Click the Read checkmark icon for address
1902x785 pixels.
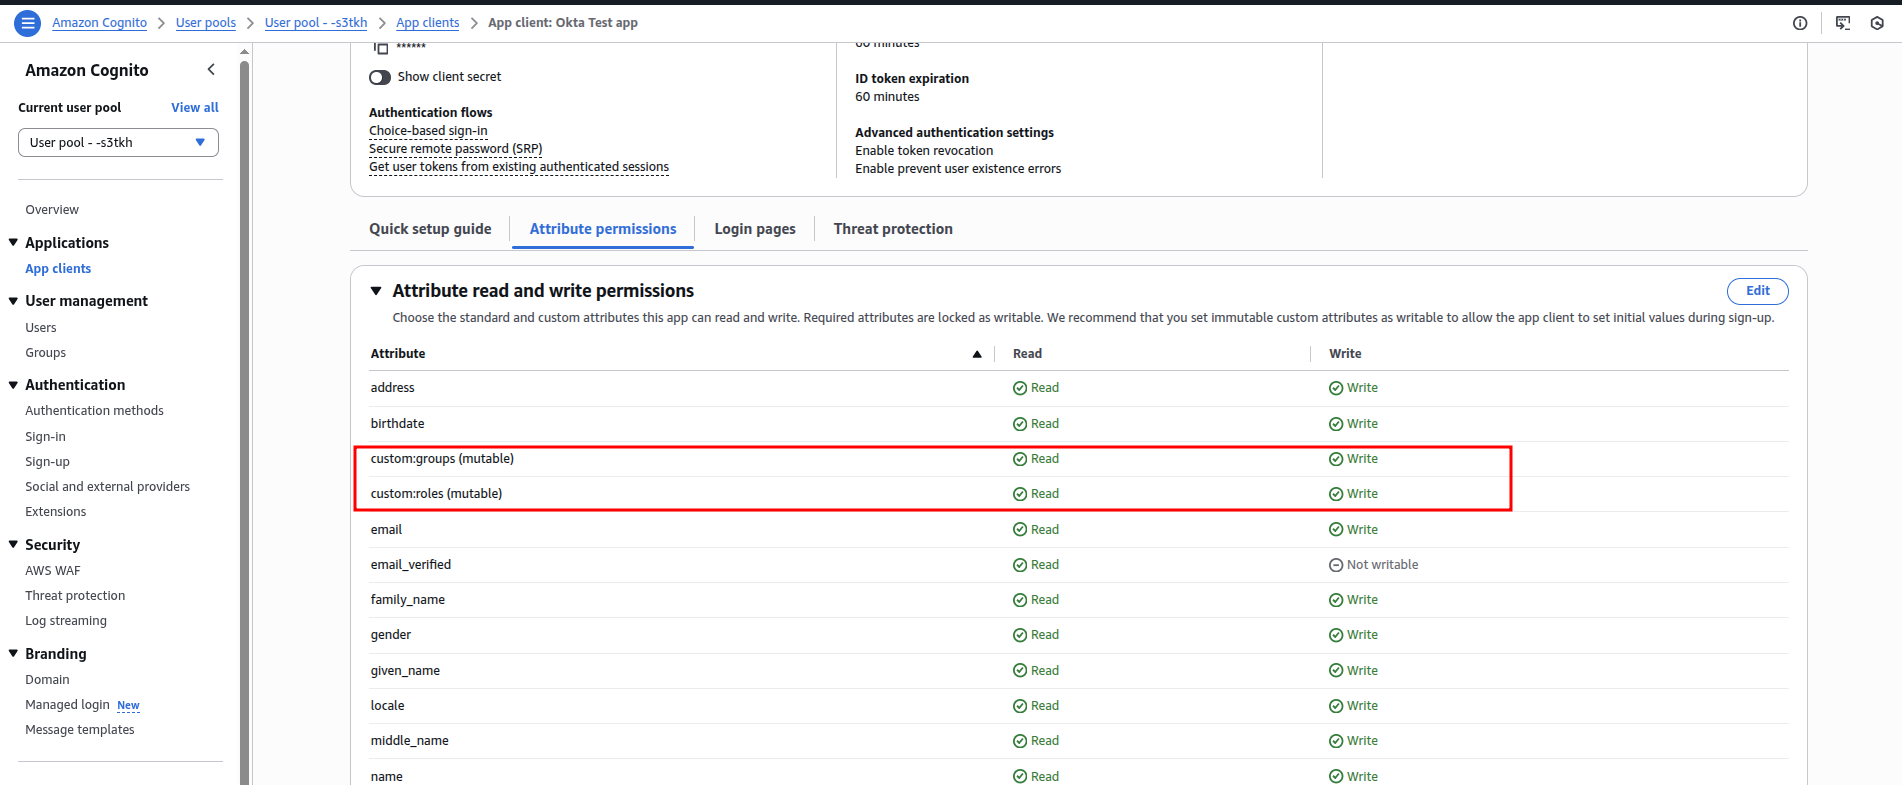pos(1020,388)
